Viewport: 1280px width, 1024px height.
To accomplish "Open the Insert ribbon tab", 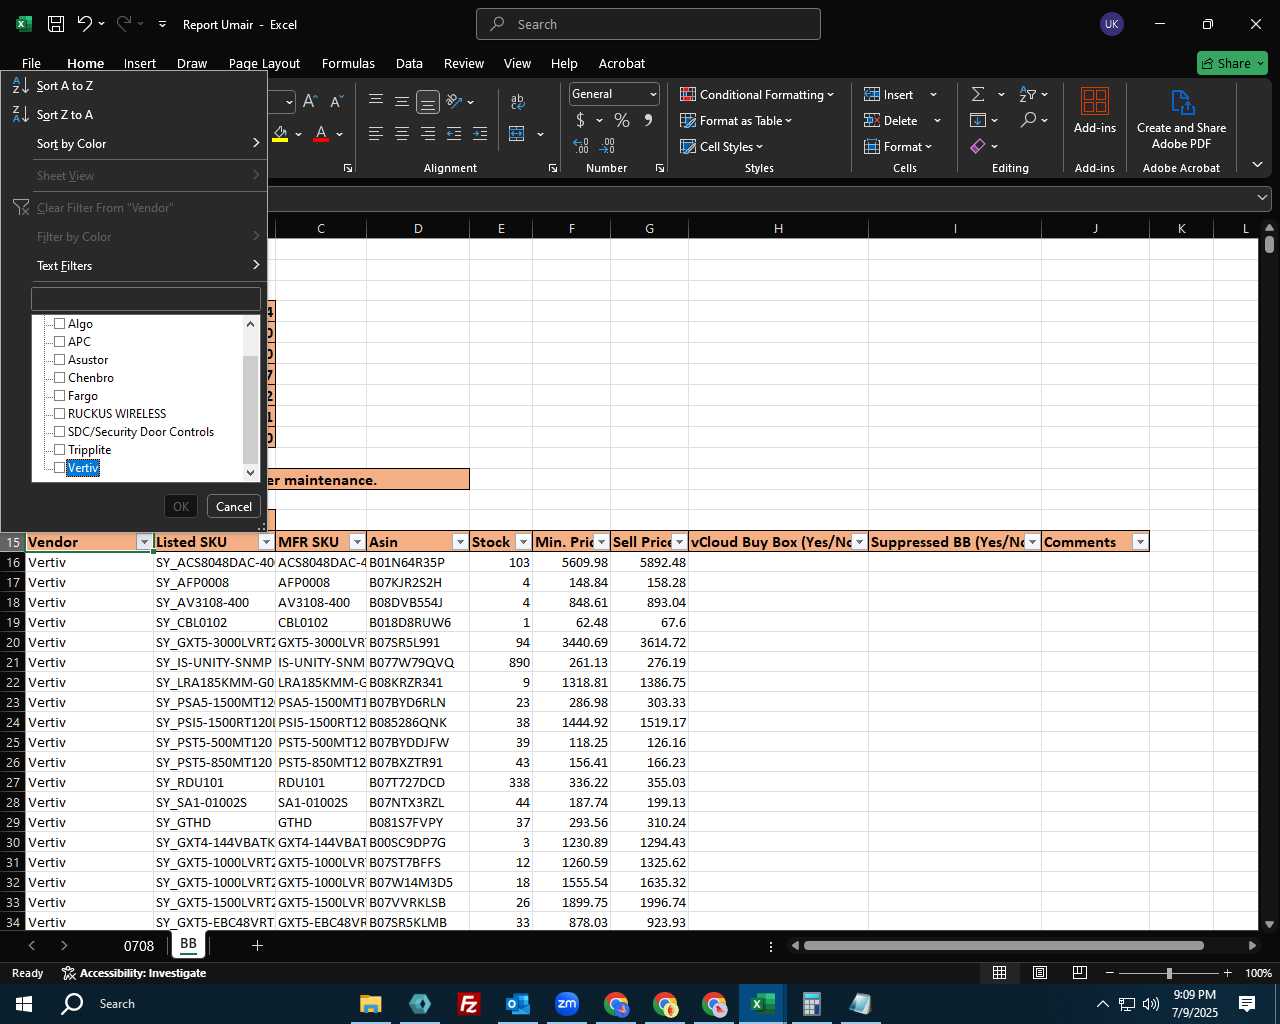I will 140,63.
